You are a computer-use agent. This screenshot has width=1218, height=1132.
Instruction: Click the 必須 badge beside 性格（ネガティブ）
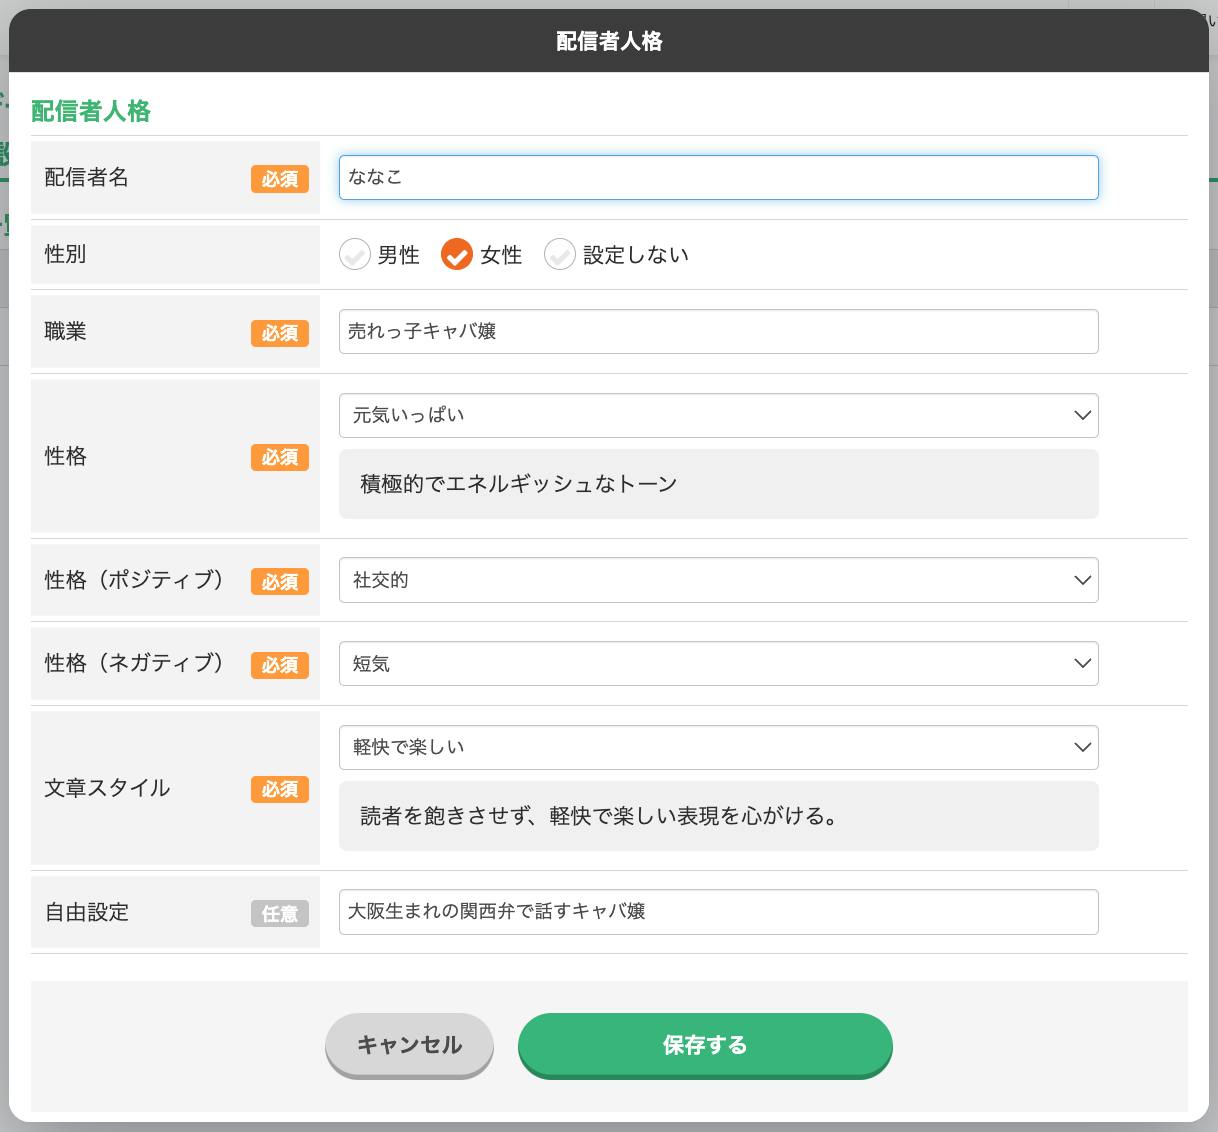click(280, 665)
